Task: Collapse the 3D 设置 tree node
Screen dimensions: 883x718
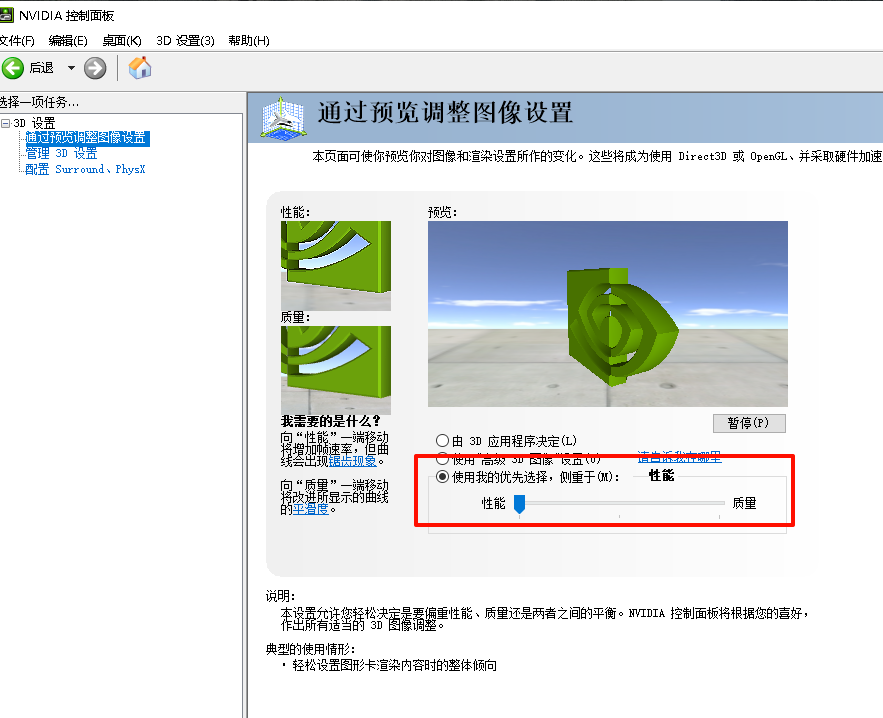Action: tap(5, 123)
